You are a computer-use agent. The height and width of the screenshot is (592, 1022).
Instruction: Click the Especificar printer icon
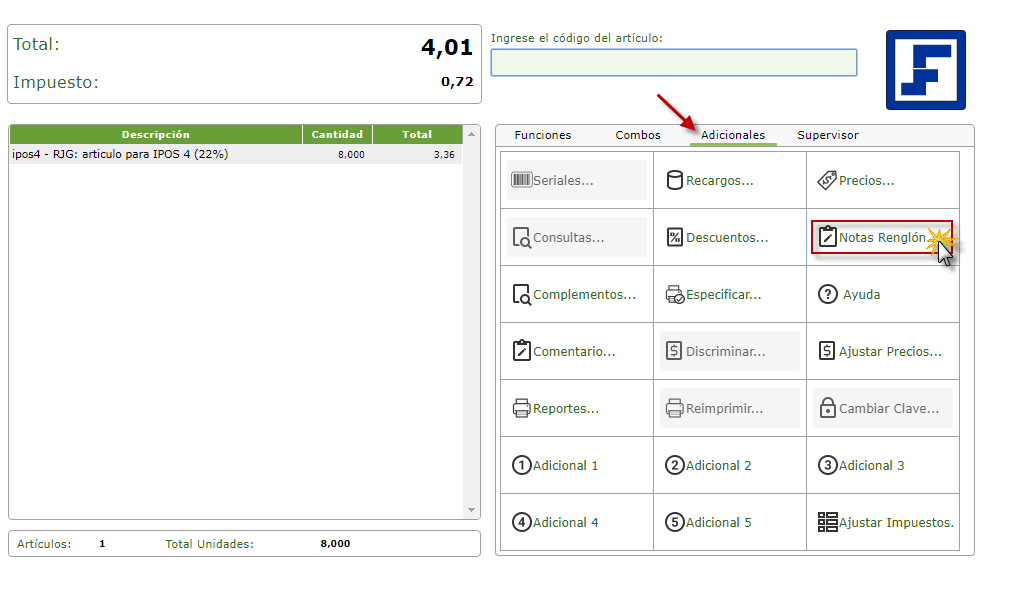675,295
